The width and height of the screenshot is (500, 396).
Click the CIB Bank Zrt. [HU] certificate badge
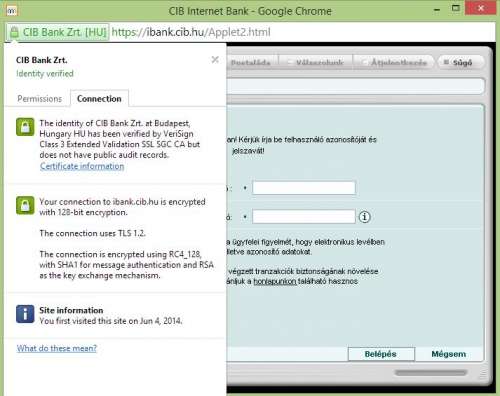tap(58, 32)
